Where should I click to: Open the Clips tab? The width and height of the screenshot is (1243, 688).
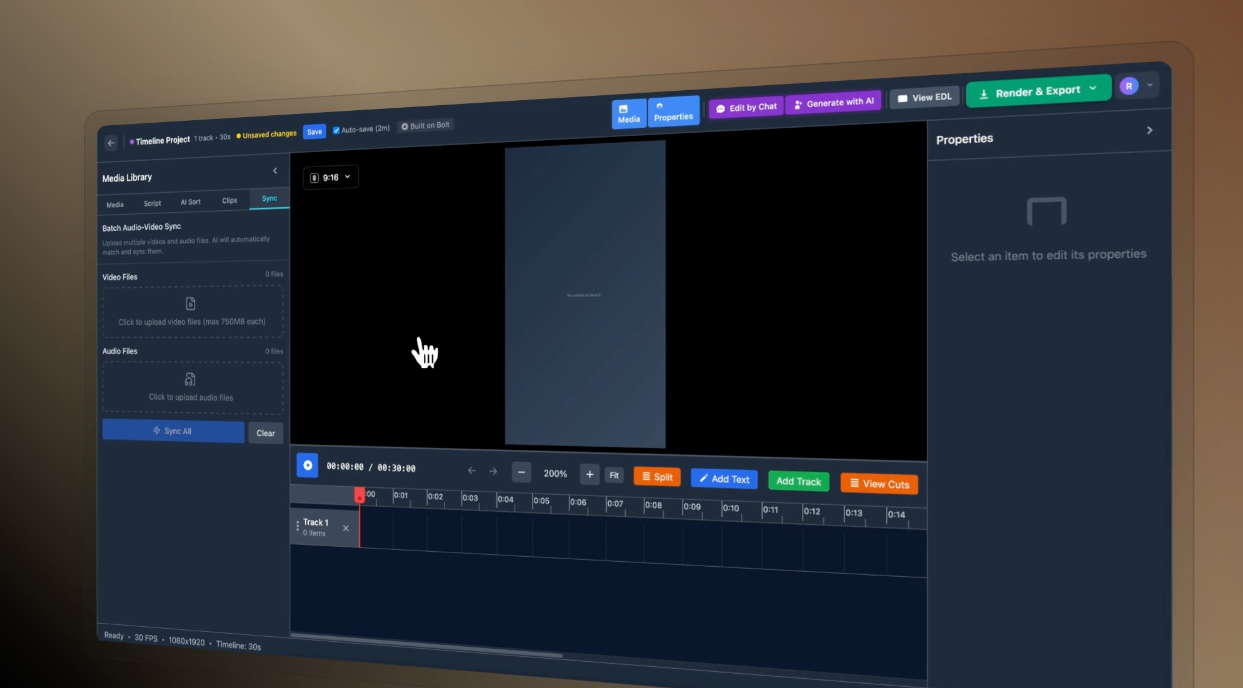click(x=230, y=200)
